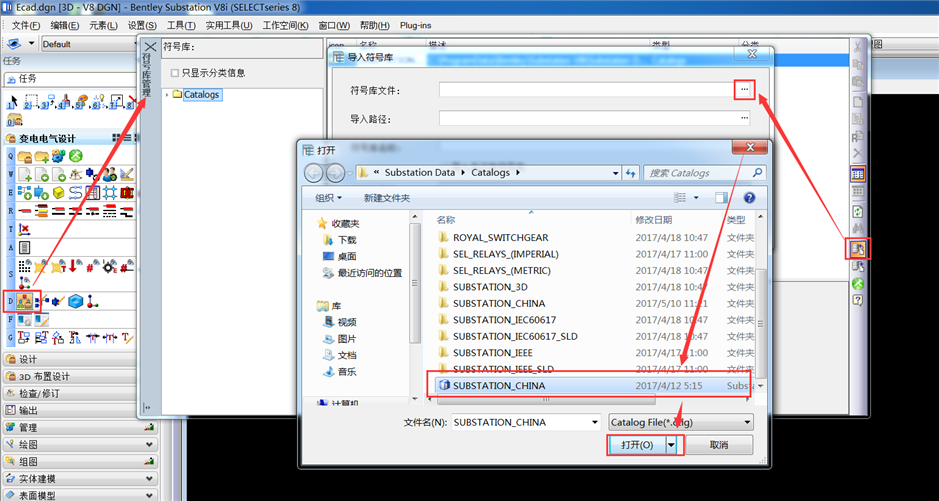This screenshot has width=939, height=501.
Task: Click the binoculars find icon in right toolbar
Action: point(858,228)
